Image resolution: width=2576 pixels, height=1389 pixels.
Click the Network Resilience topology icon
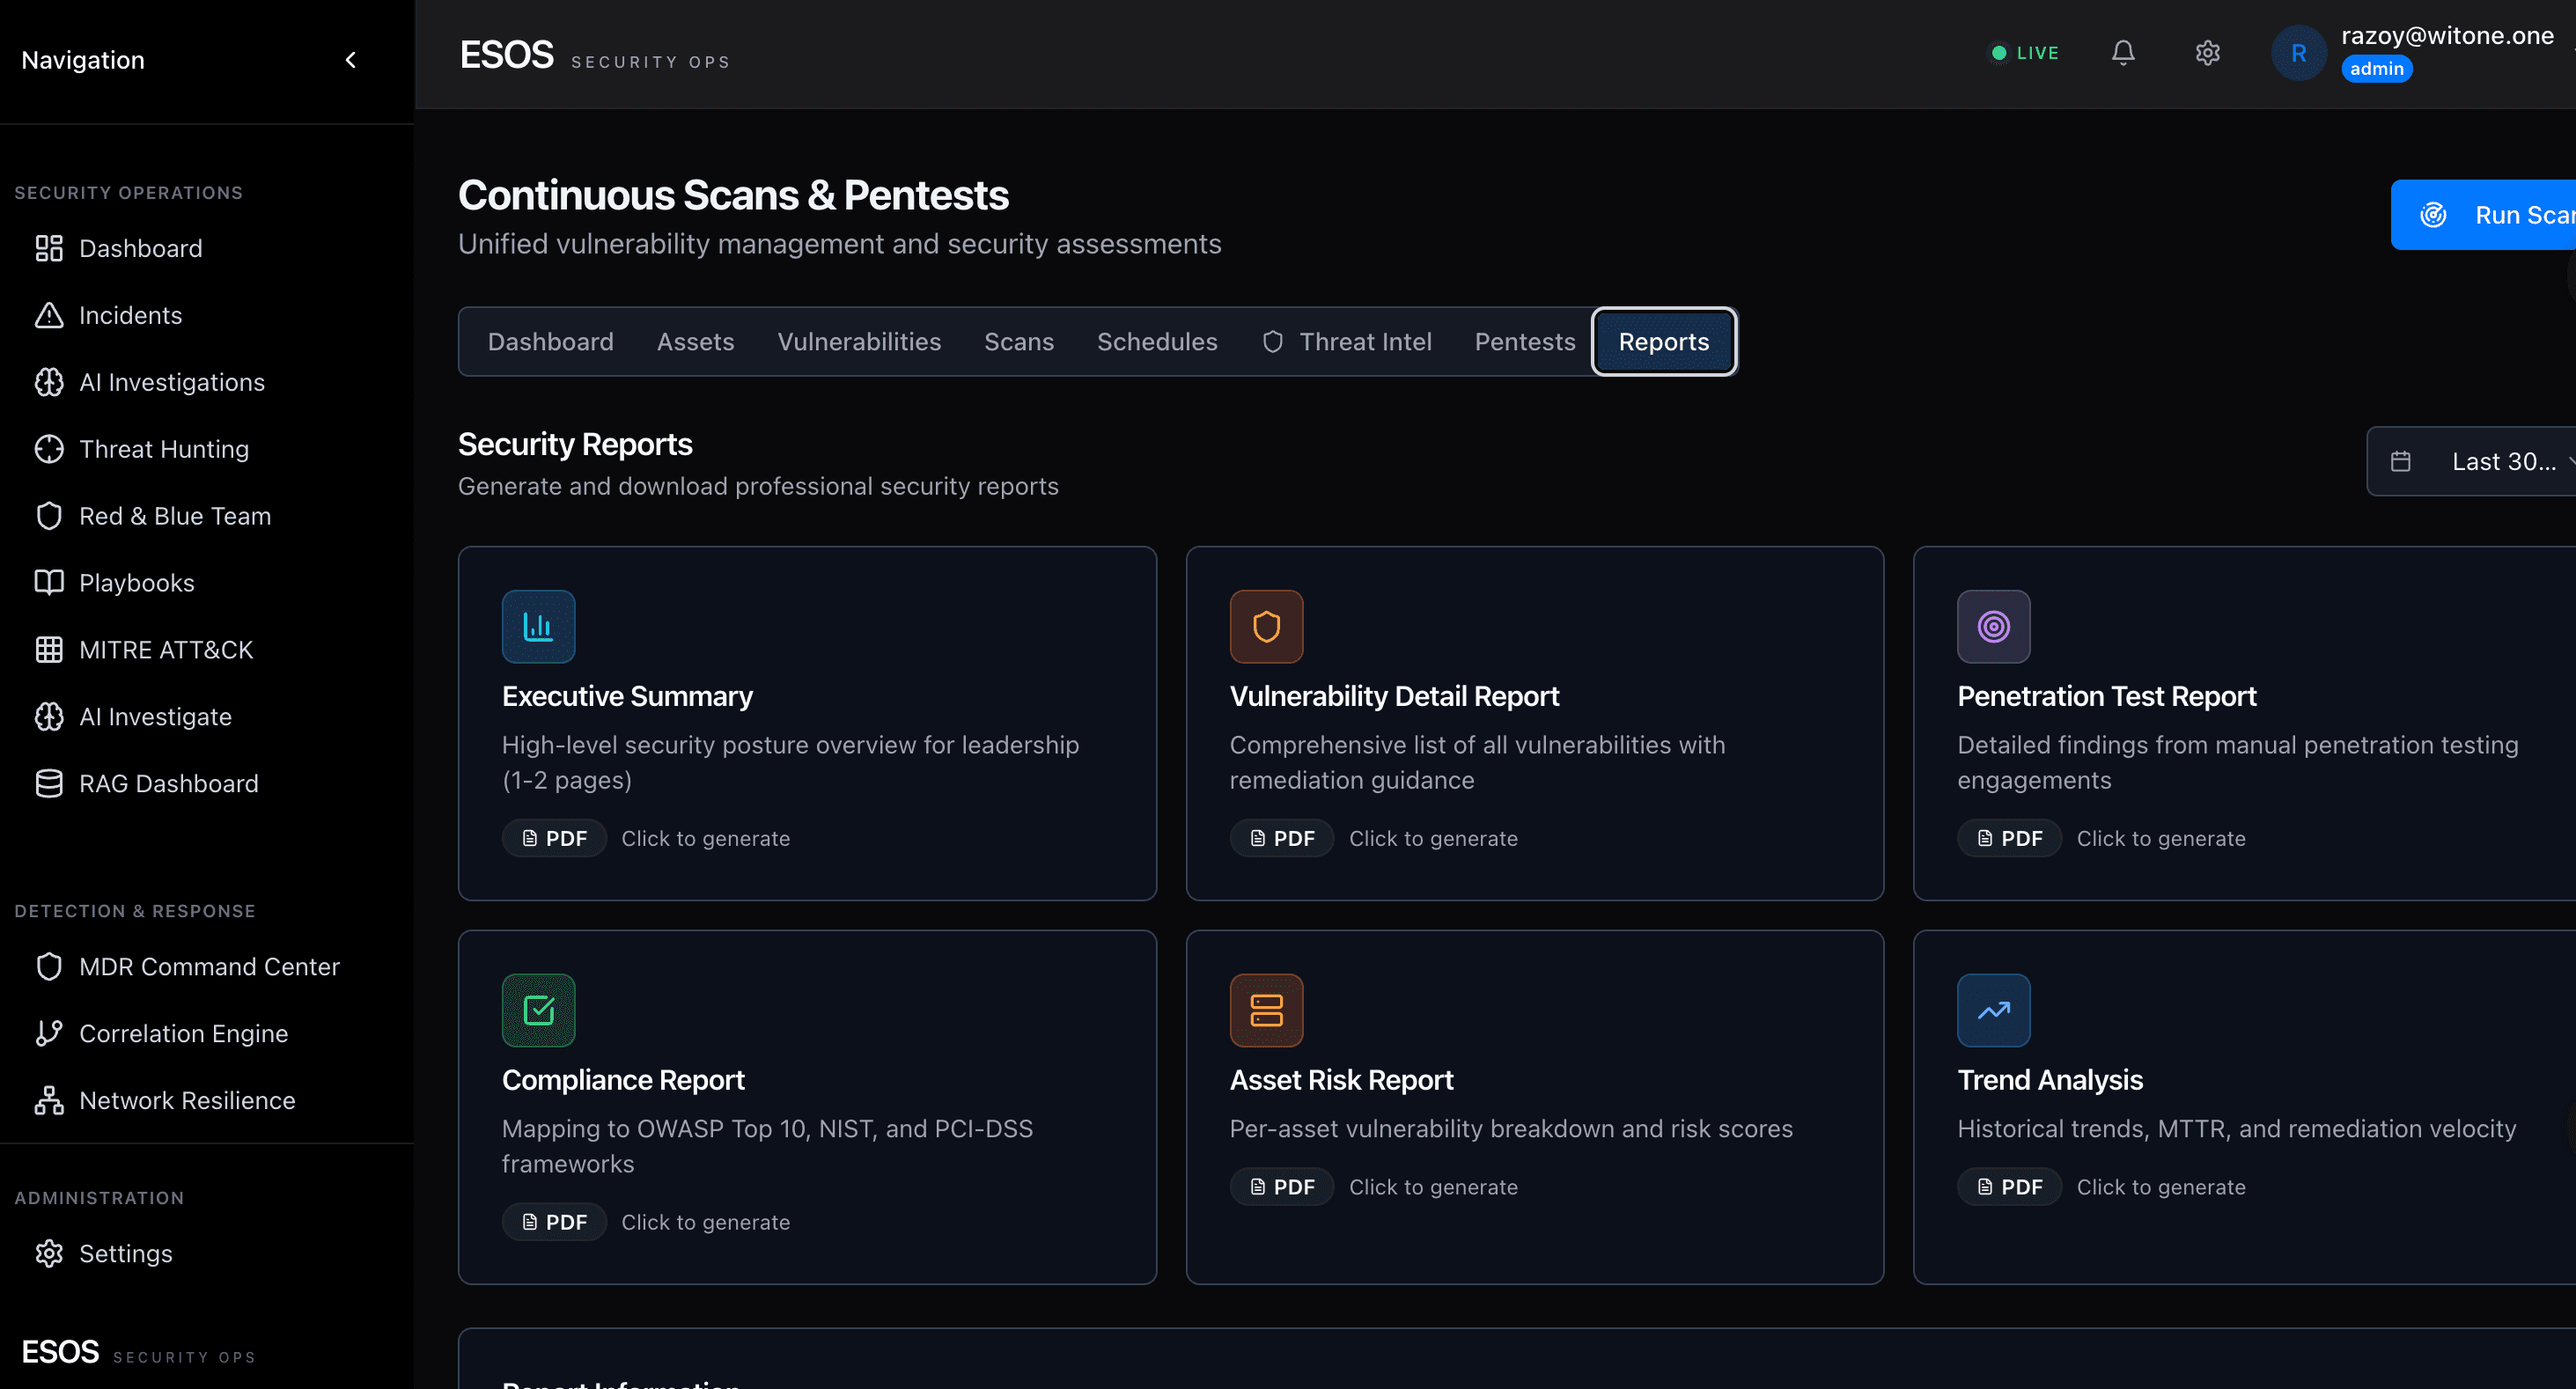pyautogui.click(x=49, y=1101)
